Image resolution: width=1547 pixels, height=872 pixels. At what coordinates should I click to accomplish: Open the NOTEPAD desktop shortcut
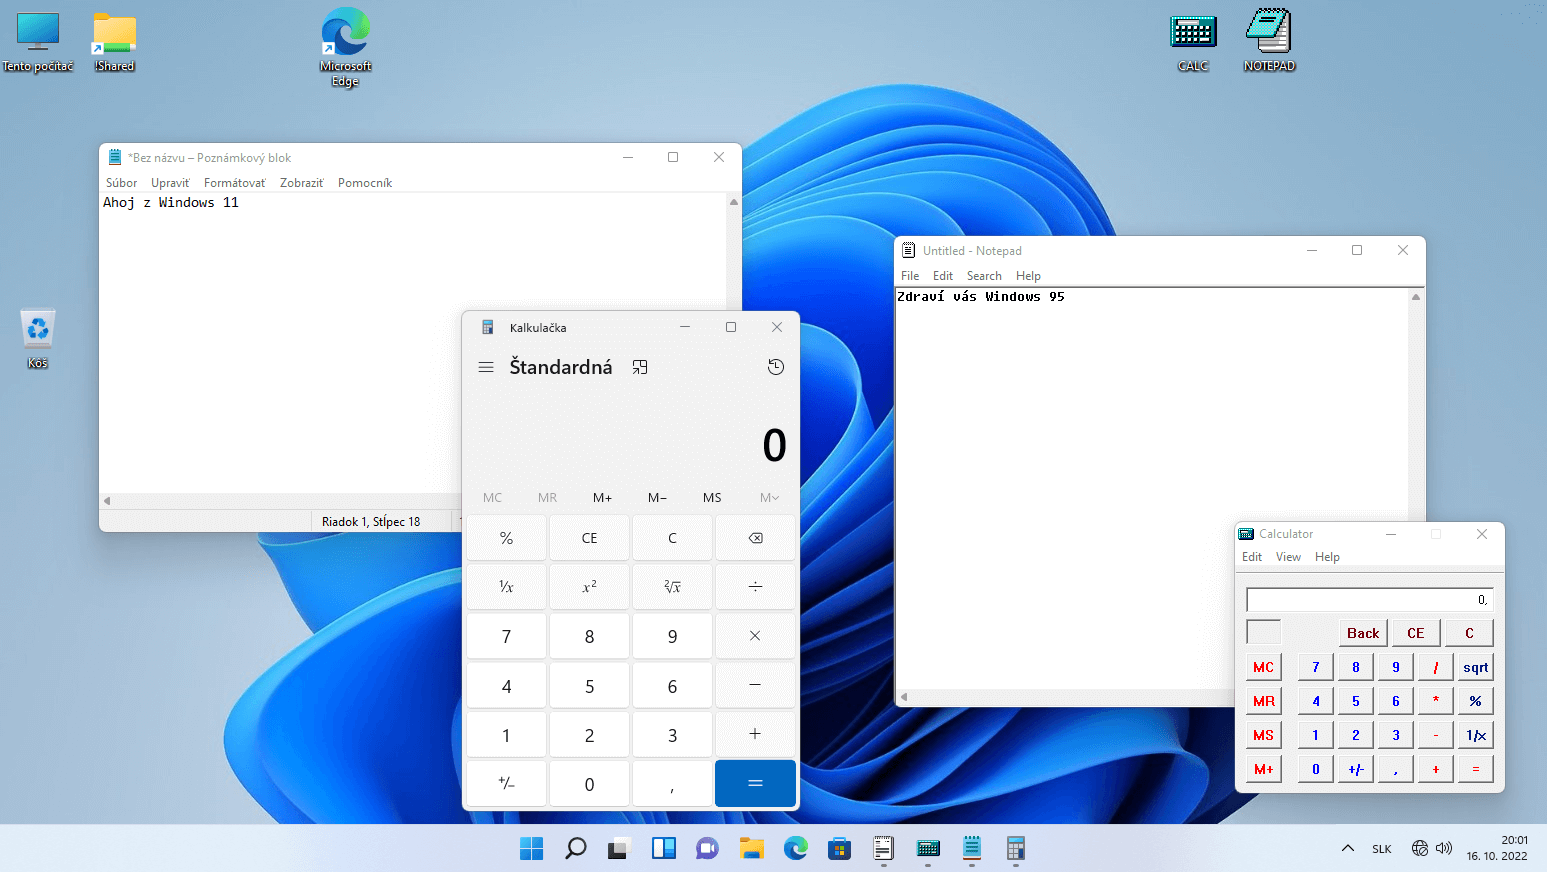pos(1269,40)
